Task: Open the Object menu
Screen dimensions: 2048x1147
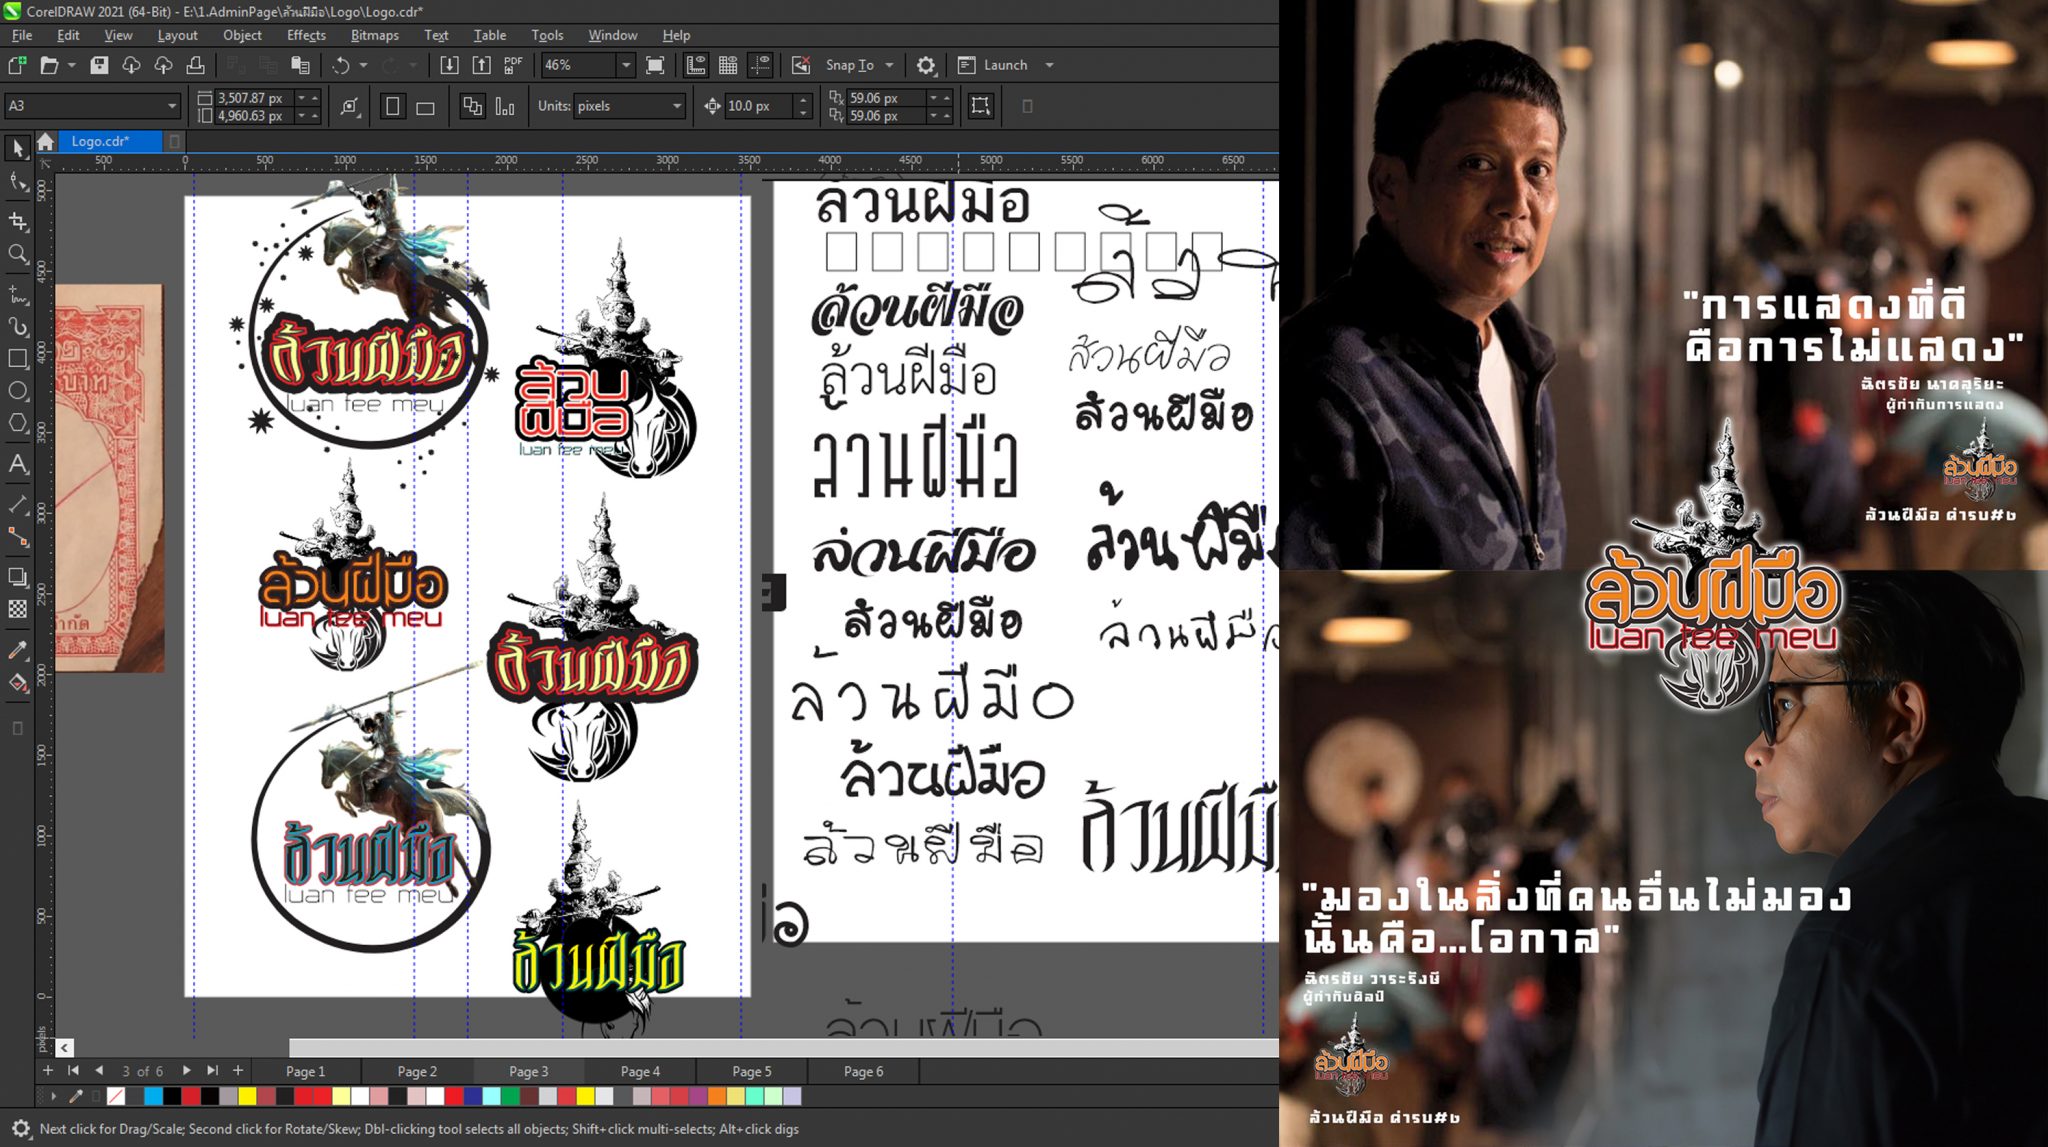Action: 242,35
